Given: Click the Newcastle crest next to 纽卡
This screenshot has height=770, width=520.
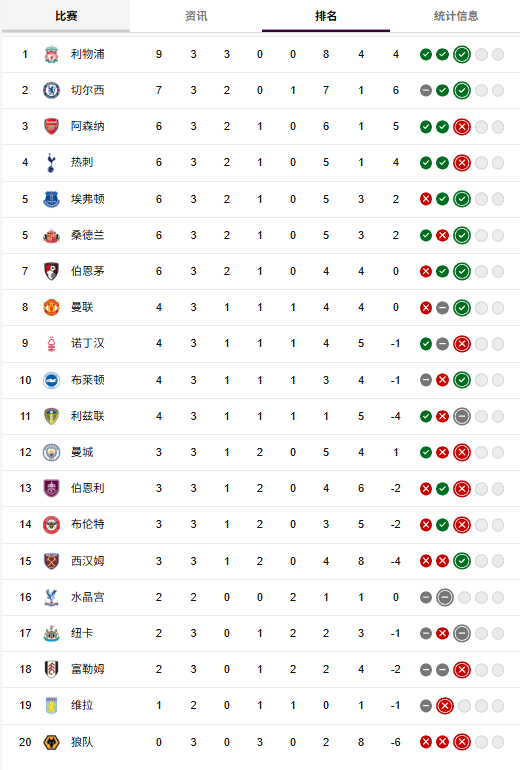Looking at the screenshot, I should [x=51, y=633].
